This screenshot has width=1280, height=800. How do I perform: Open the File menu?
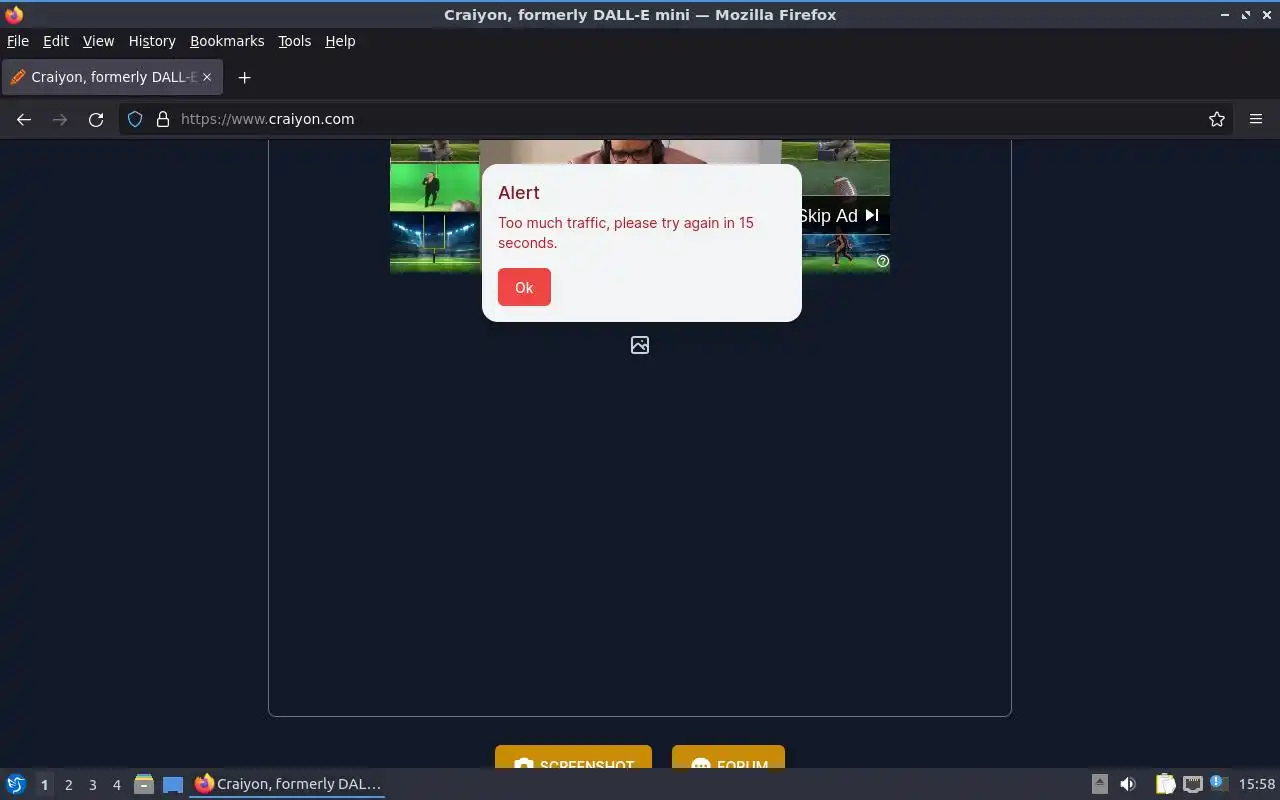point(18,41)
